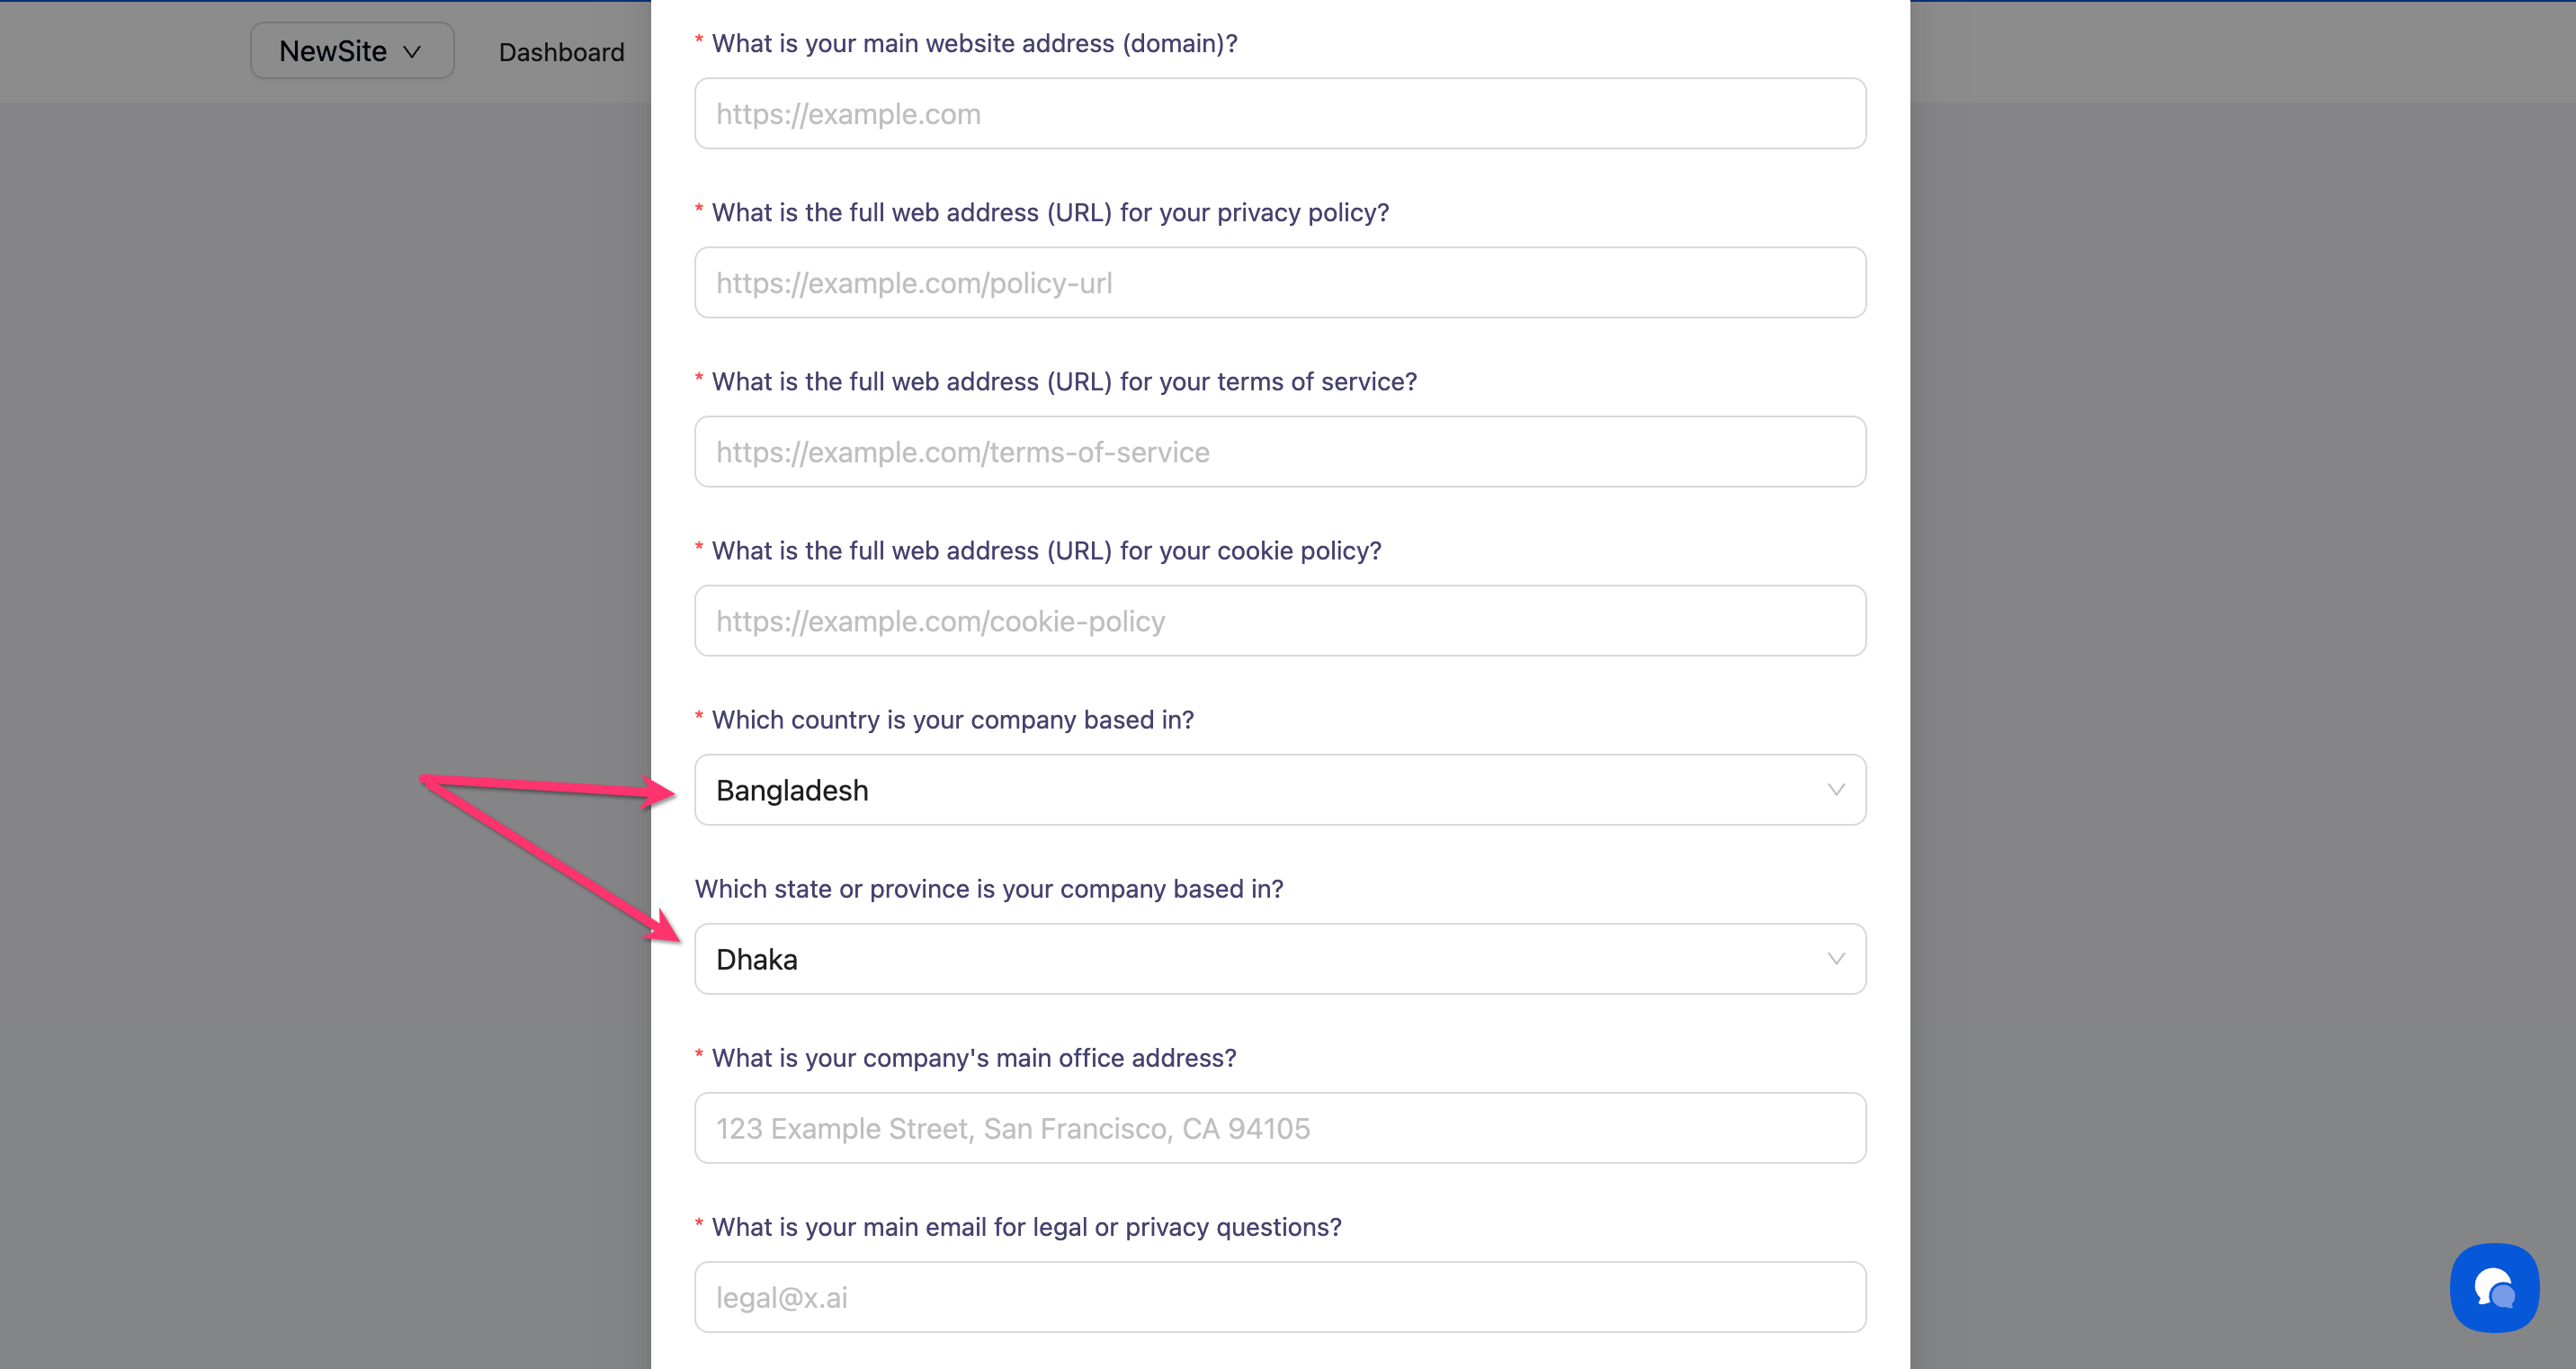Click the privacy policy question label
The height and width of the screenshot is (1369, 2576).
1050,213
